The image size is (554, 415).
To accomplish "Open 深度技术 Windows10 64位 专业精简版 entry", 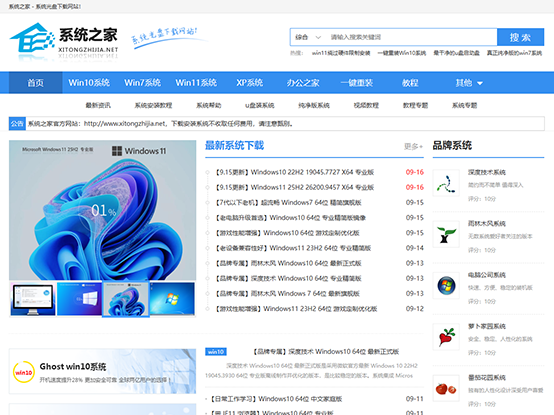I will pos(288,279).
